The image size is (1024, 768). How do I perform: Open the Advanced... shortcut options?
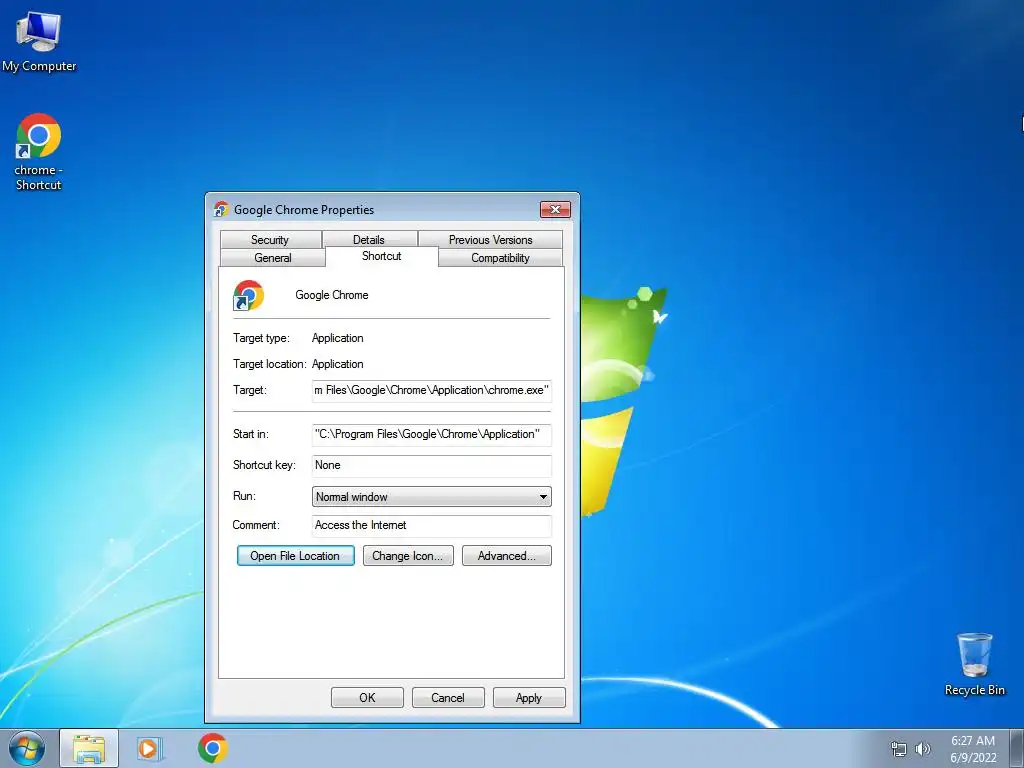pos(507,556)
